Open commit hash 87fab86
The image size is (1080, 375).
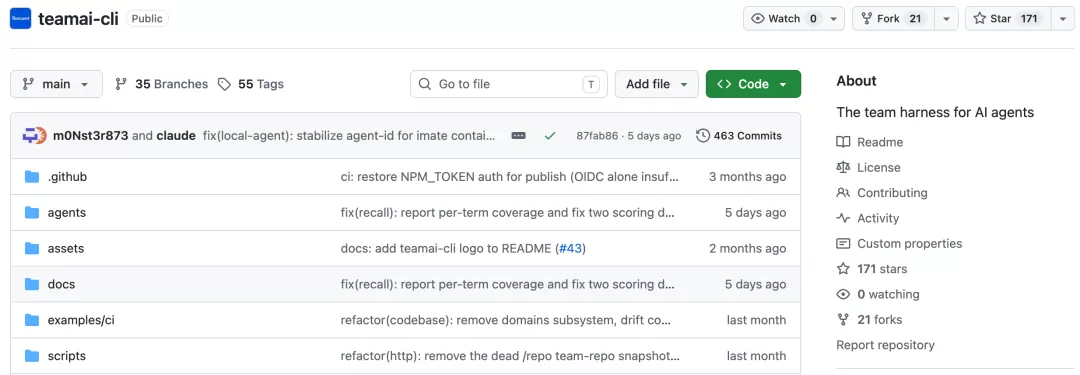click(597, 136)
